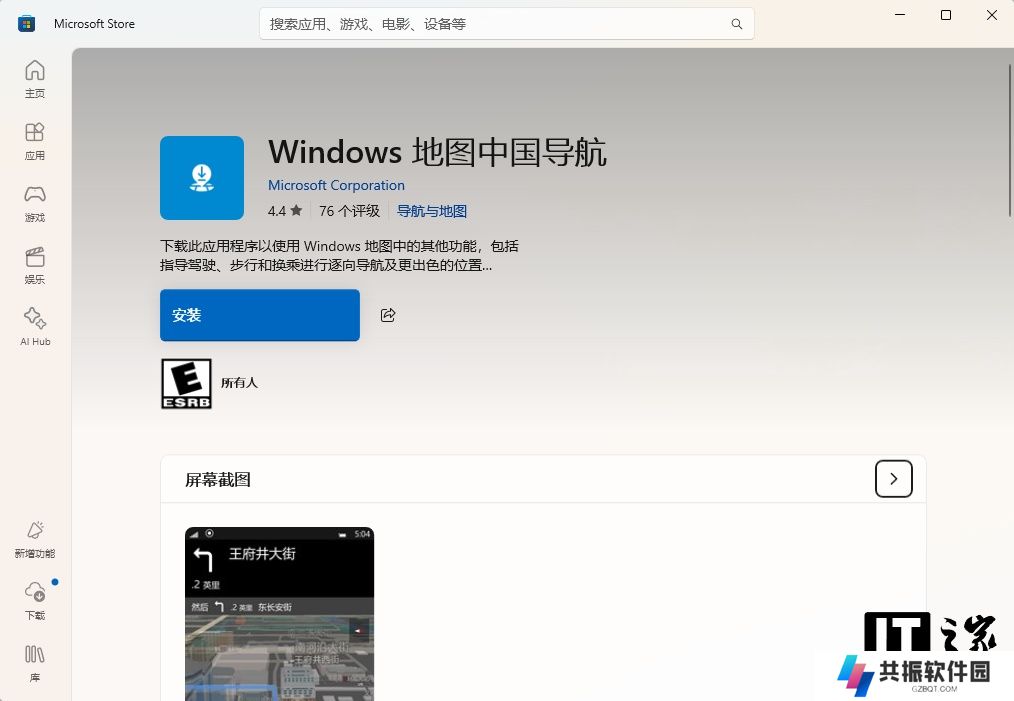
Task: Open the 王府井大街 navigation screenshot thumbnail
Action: (x=279, y=614)
